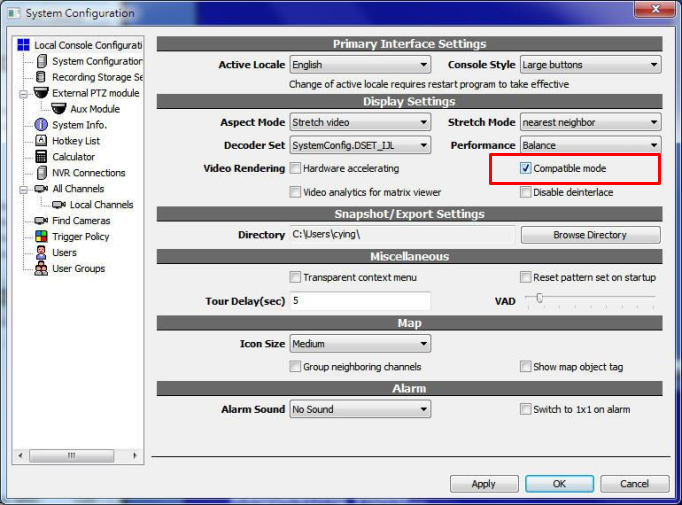Click the Cancel button
The image size is (682, 505).
coord(635,484)
